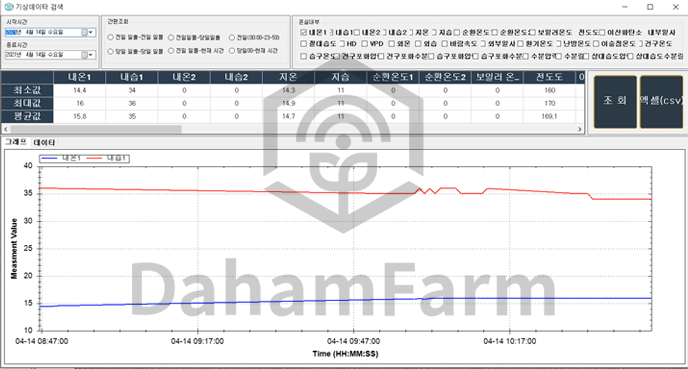Click the left scroll arrow of the table scrollbar
This screenshot has width=688, height=369.
(6, 129)
